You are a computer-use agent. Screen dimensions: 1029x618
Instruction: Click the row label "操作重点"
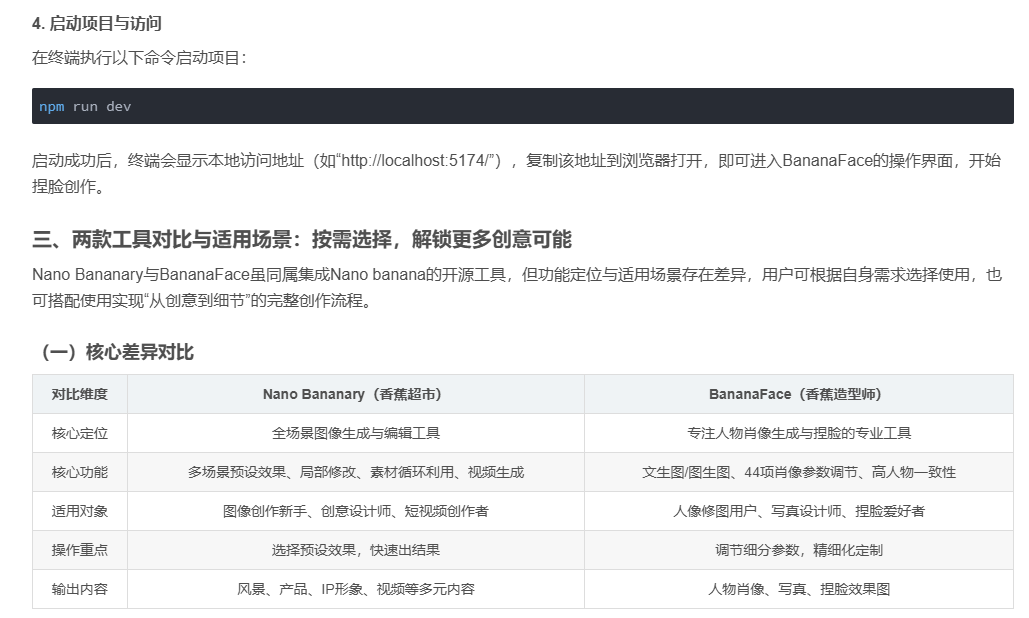(x=79, y=550)
